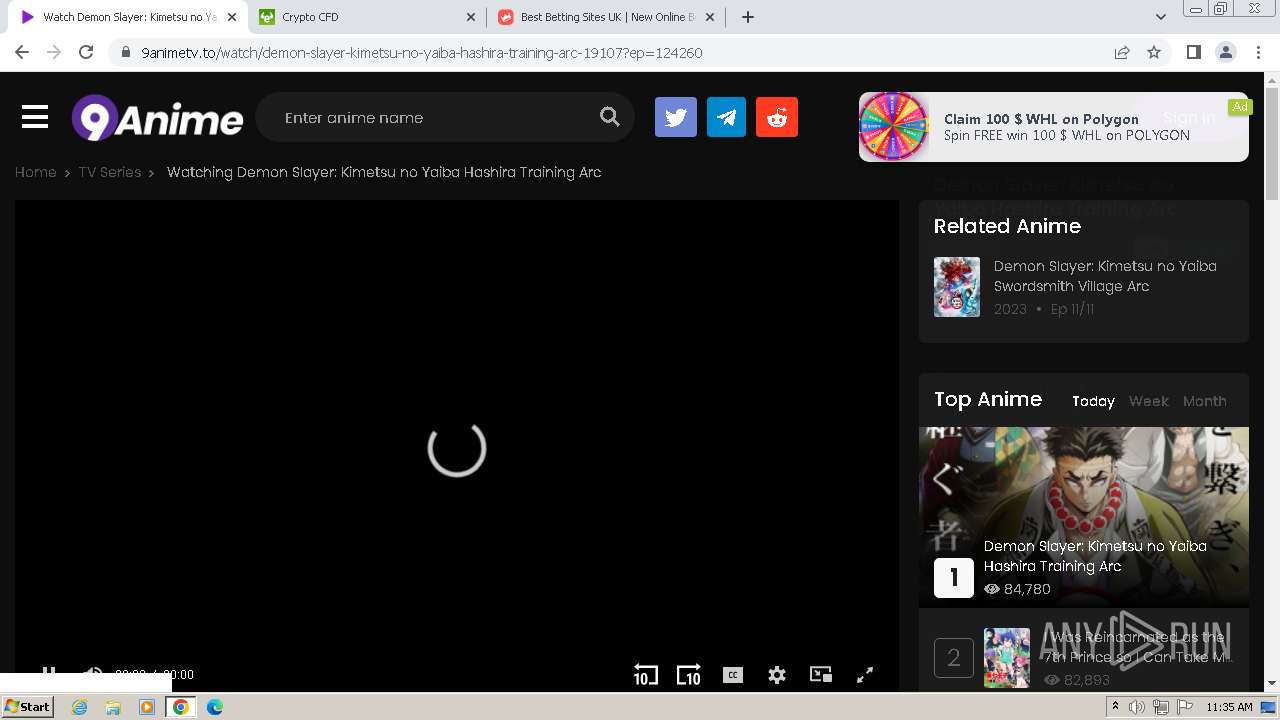Launch Internet Explorer from the taskbar
The width and height of the screenshot is (1280, 720).
[80, 707]
